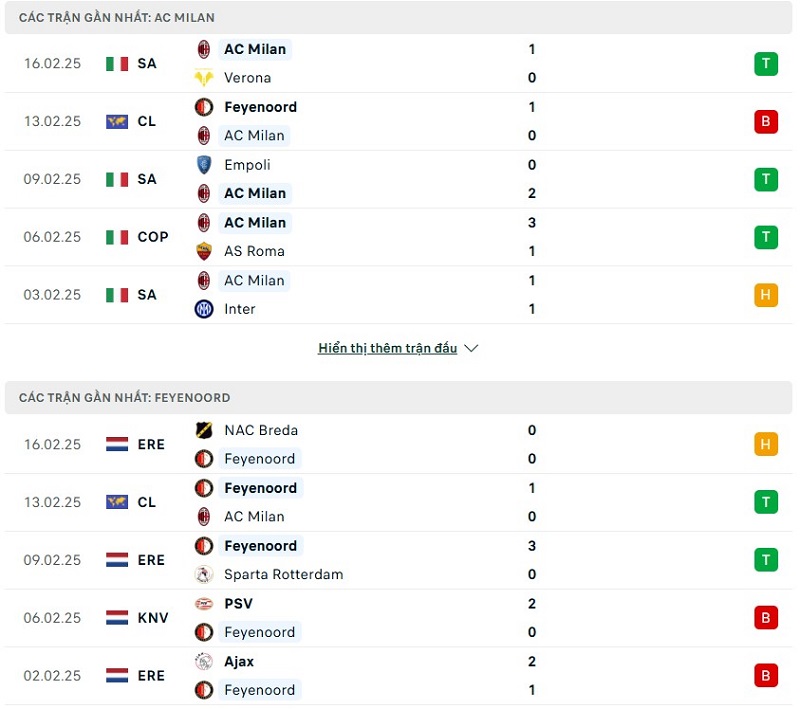This screenshot has height=709, width=800.
Task: Select the 'Các trận gần nhất: Feyenoord' header
Action: click(125, 397)
